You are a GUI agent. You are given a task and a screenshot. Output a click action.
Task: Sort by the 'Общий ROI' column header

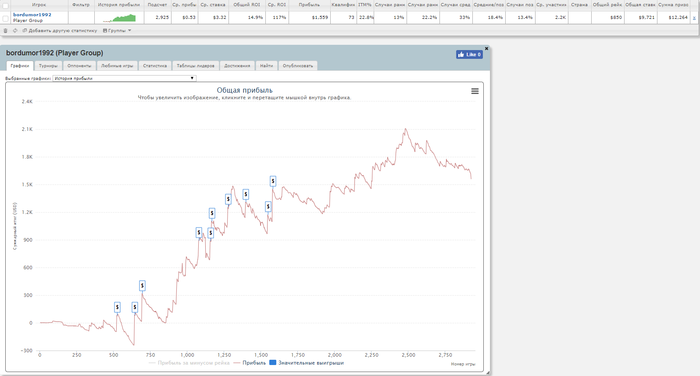pos(247,4)
